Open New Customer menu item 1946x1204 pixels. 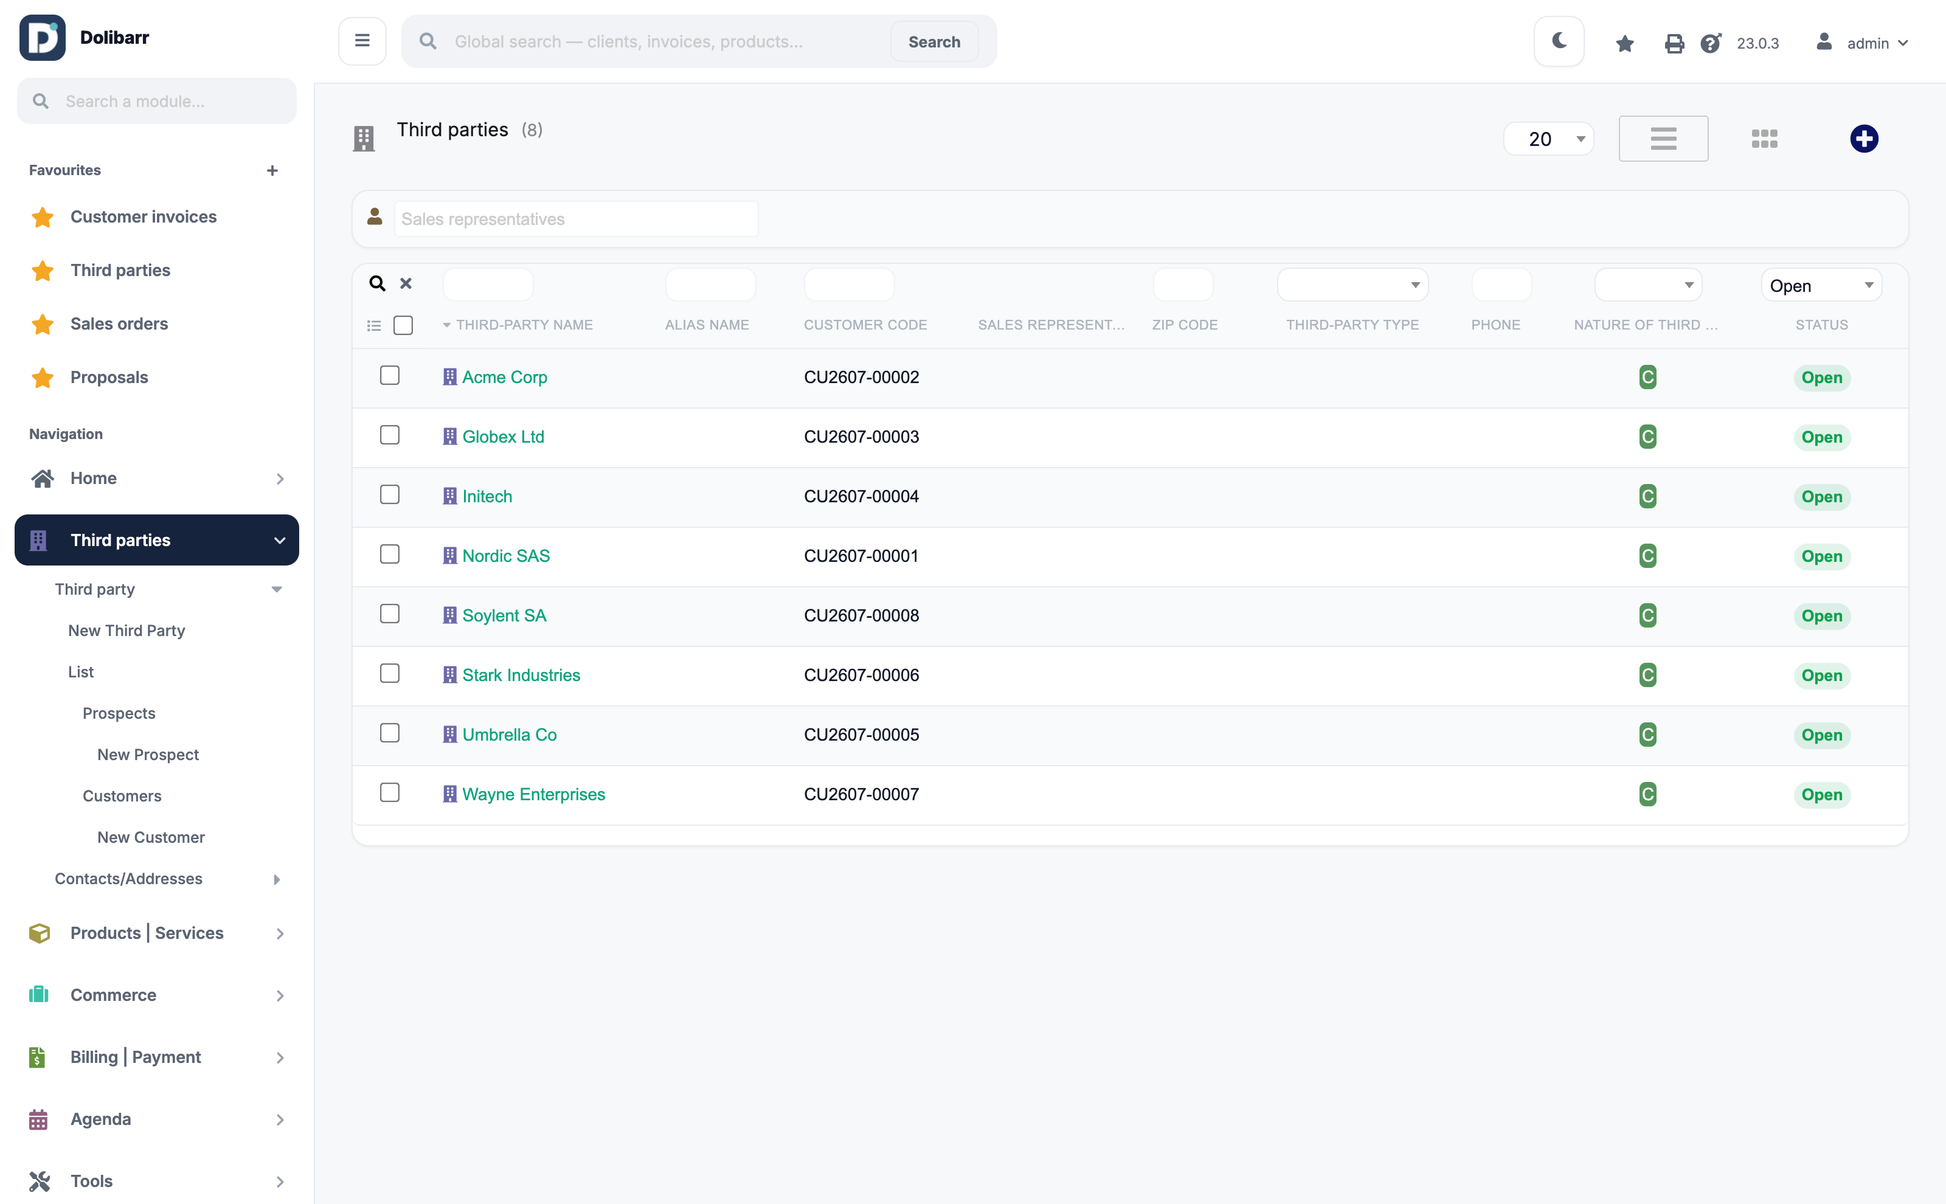(x=151, y=838)
